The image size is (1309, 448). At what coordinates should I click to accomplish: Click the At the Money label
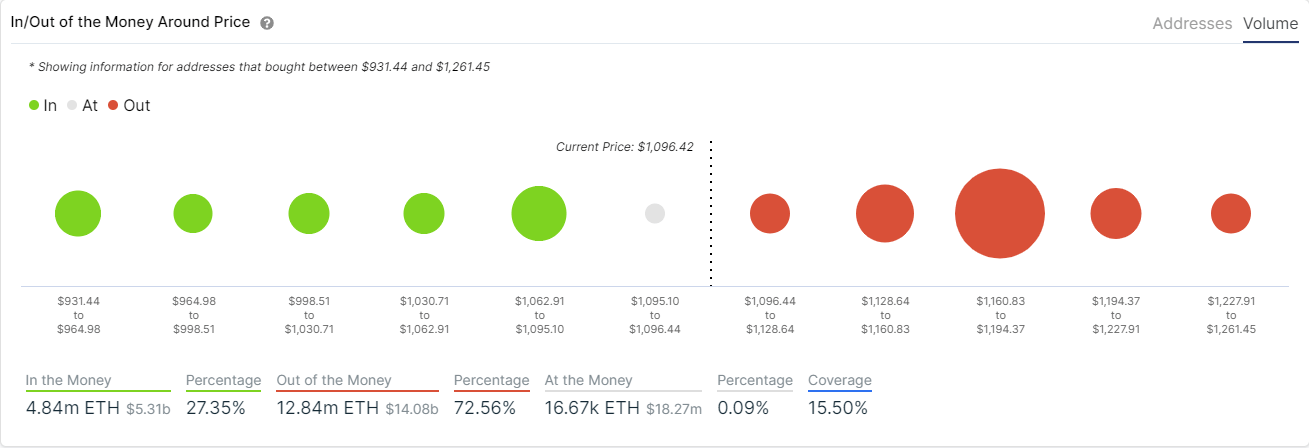click(589, 380)
